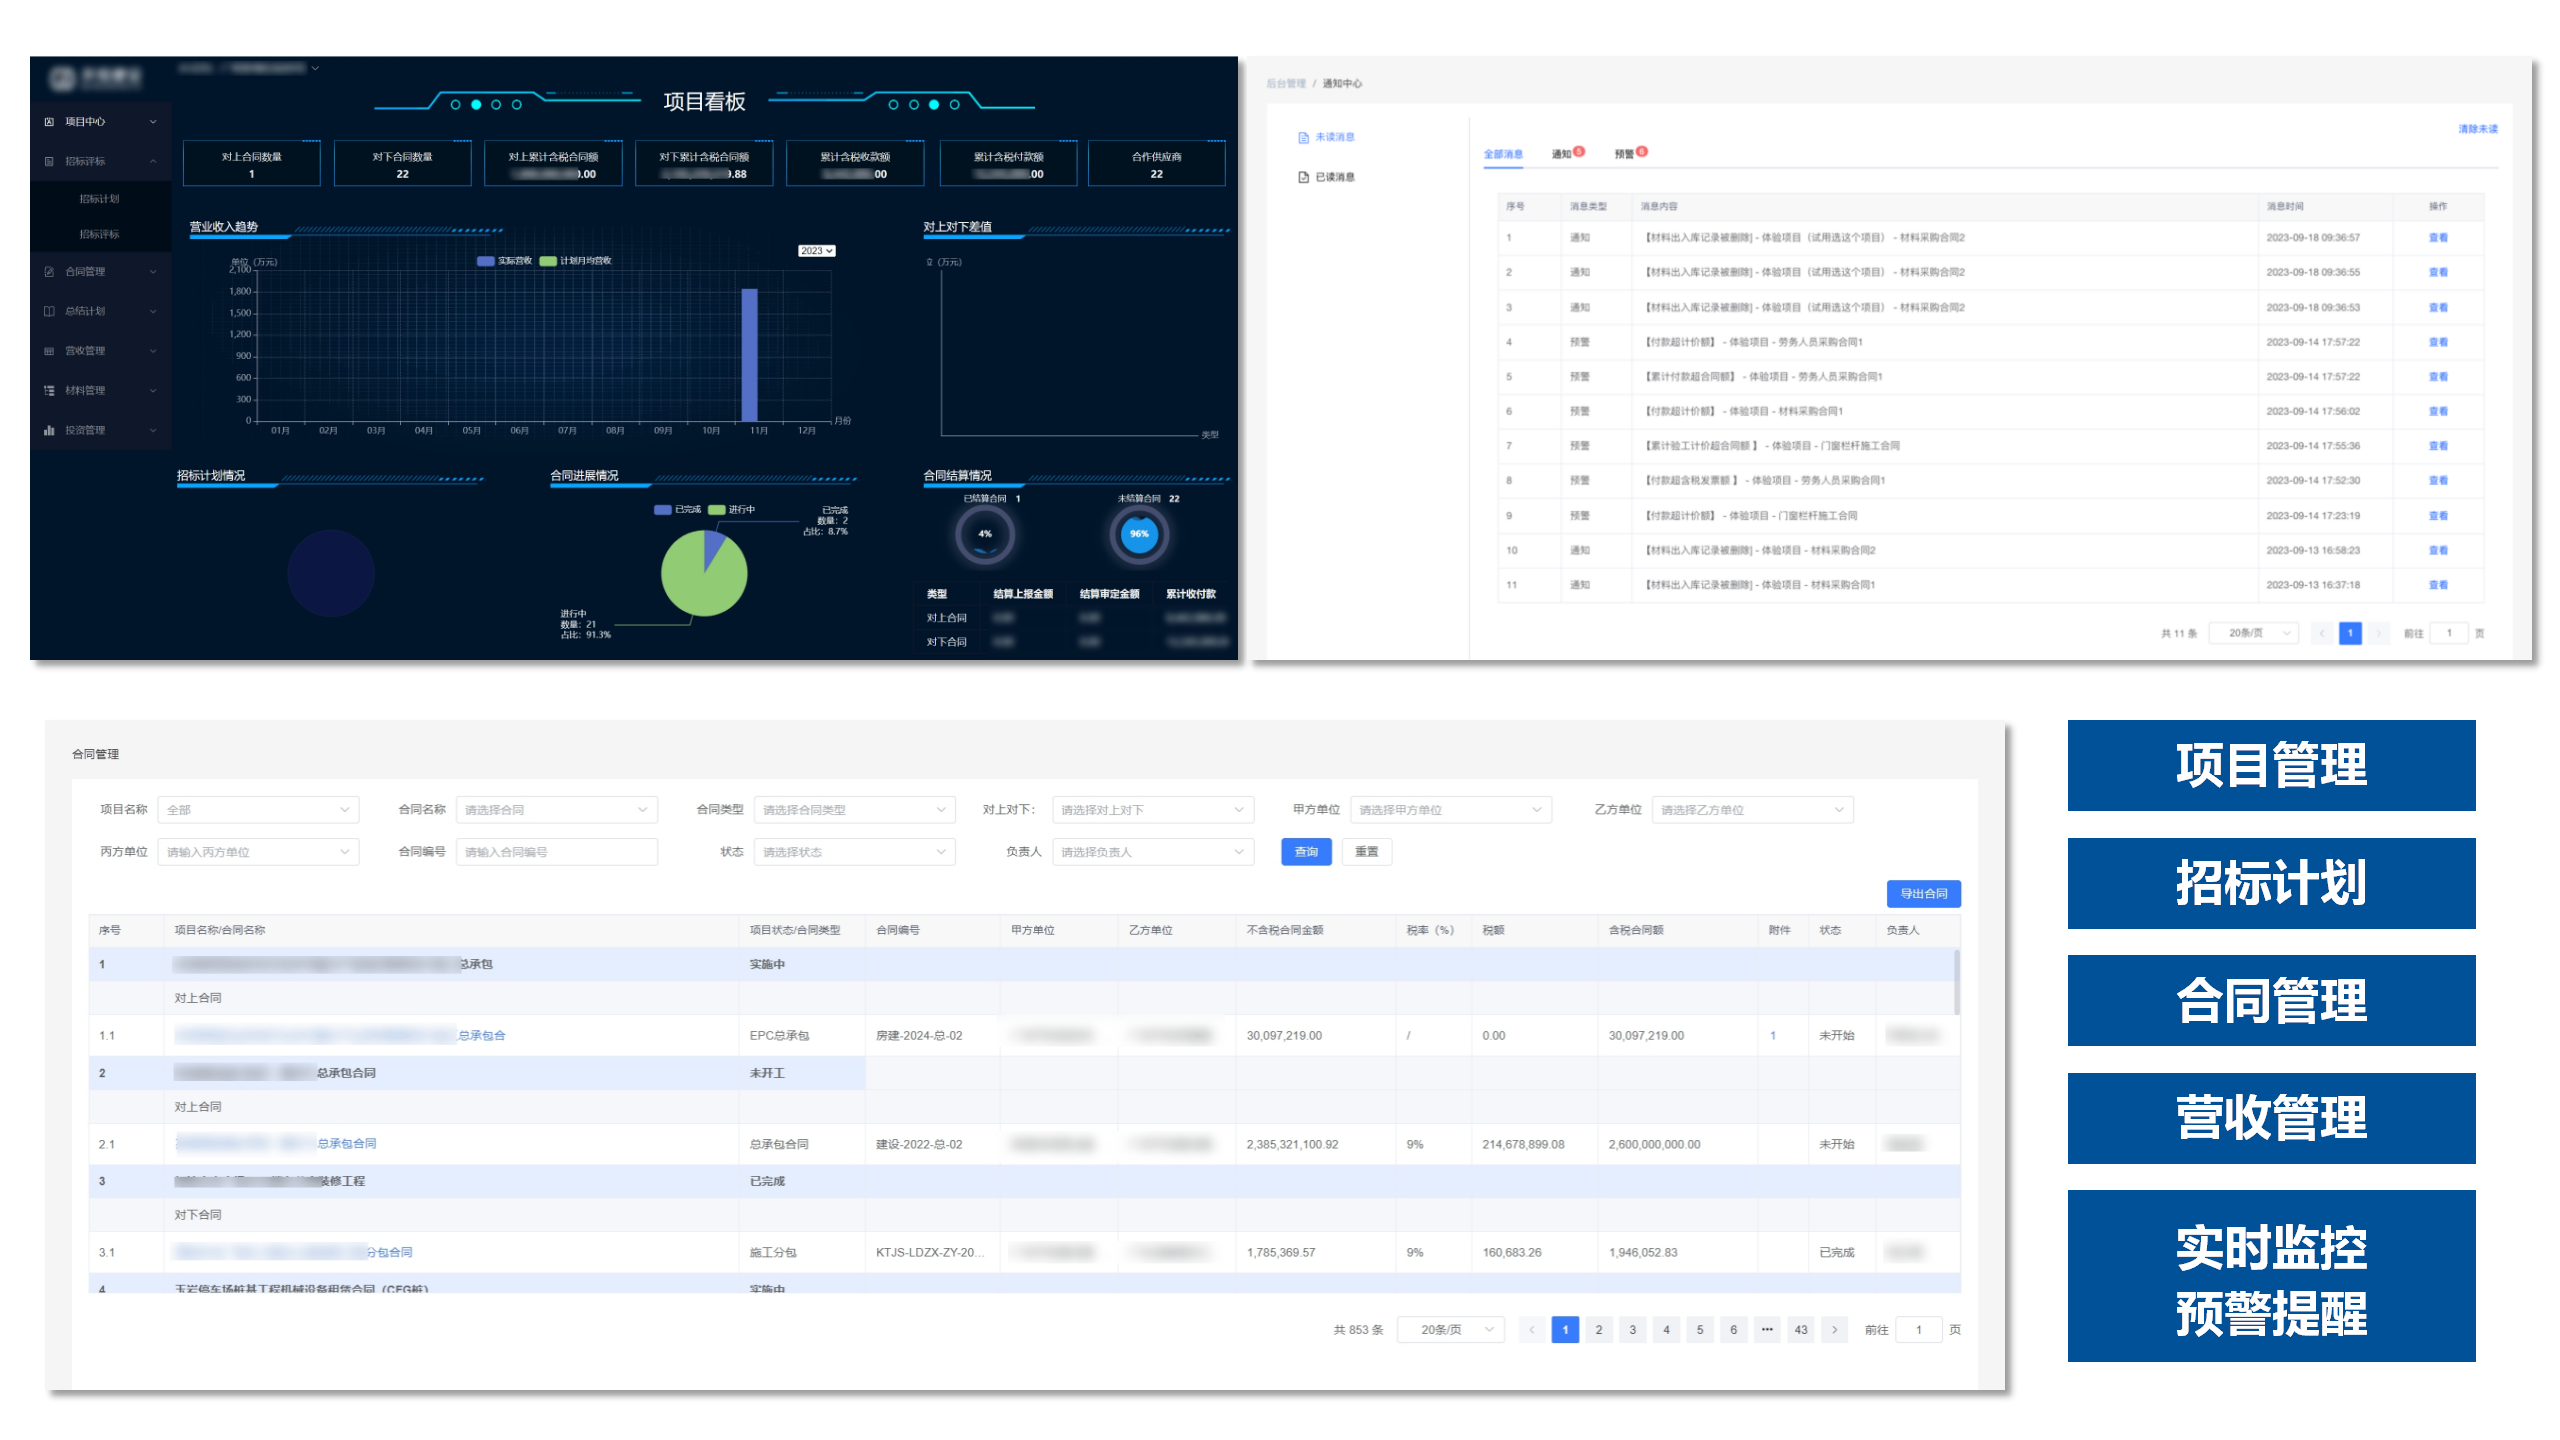
Task: Open the 2023 year dropdown
Action: pyautogui.click(x=816, y=251)
